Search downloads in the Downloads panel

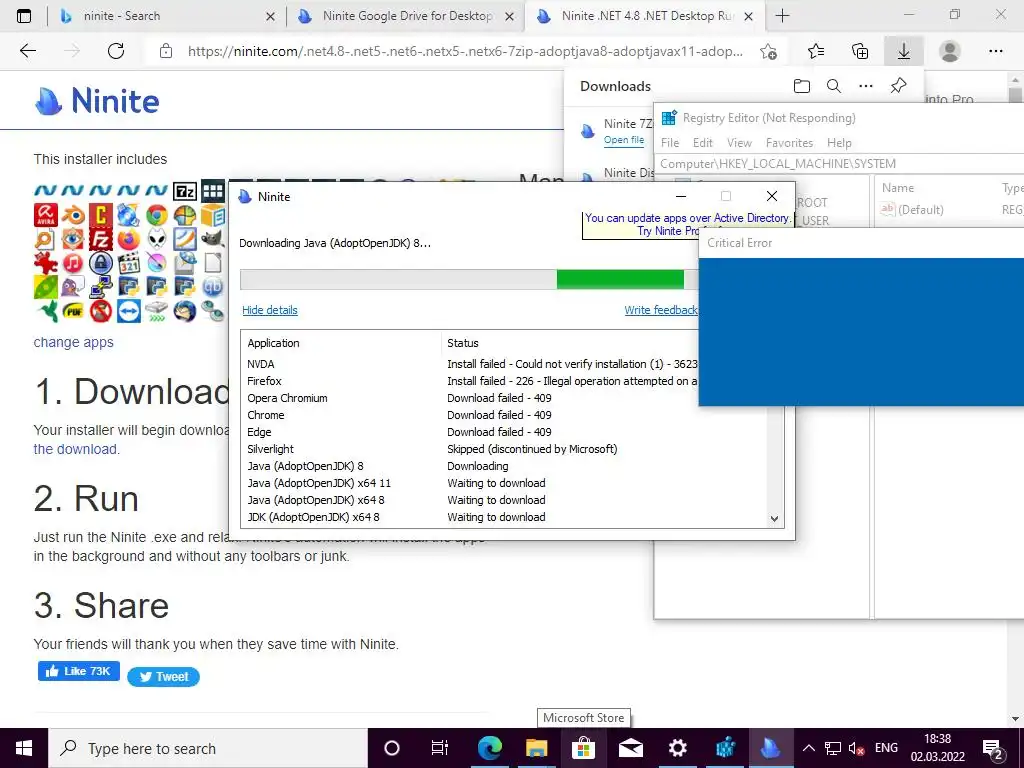[x=834, y=86]
